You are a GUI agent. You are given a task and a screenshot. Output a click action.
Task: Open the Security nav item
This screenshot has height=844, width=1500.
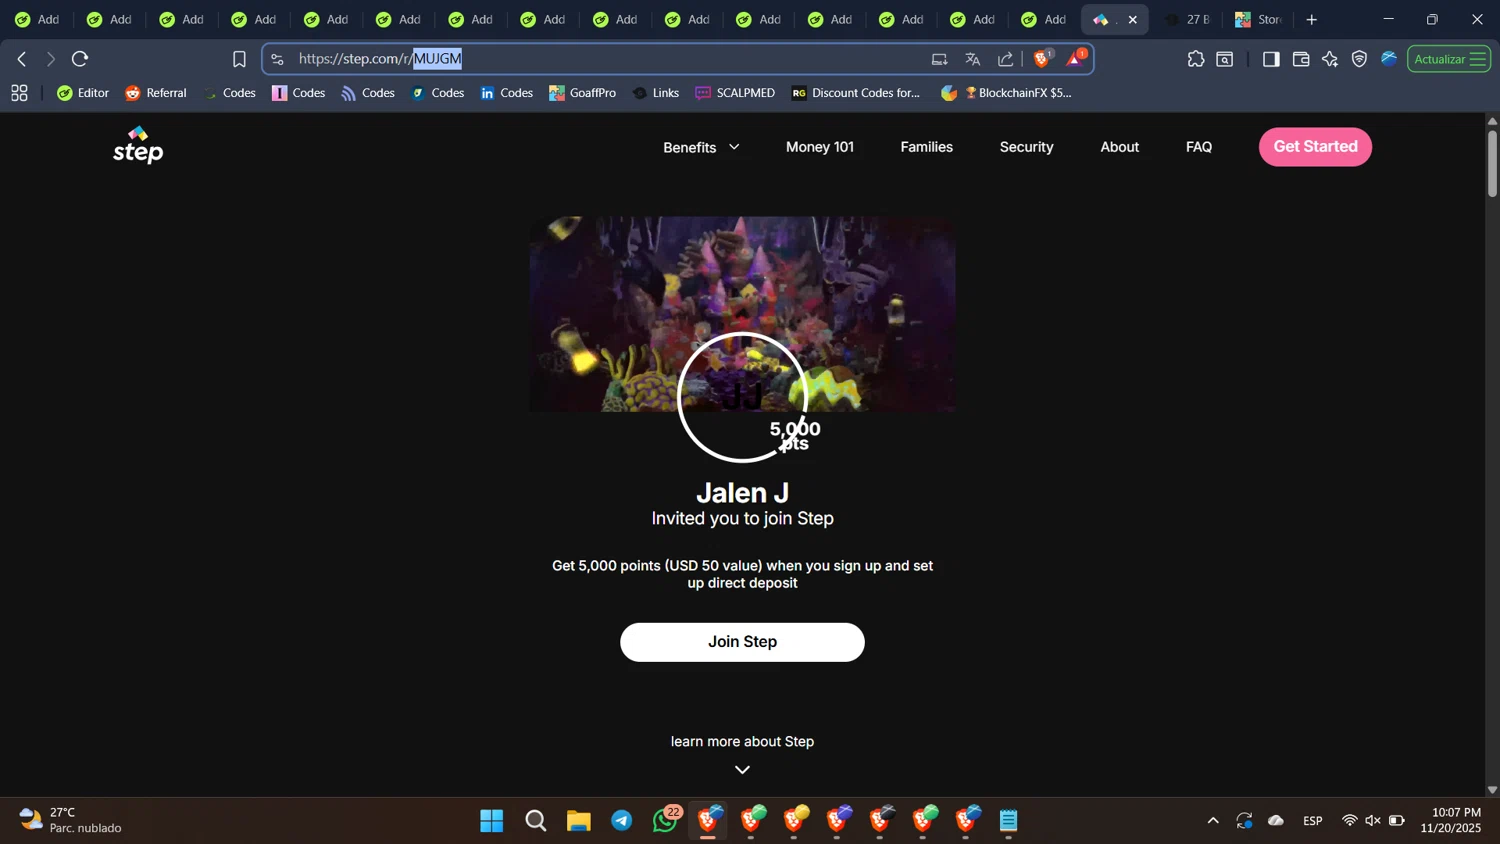pos(1027,147)
